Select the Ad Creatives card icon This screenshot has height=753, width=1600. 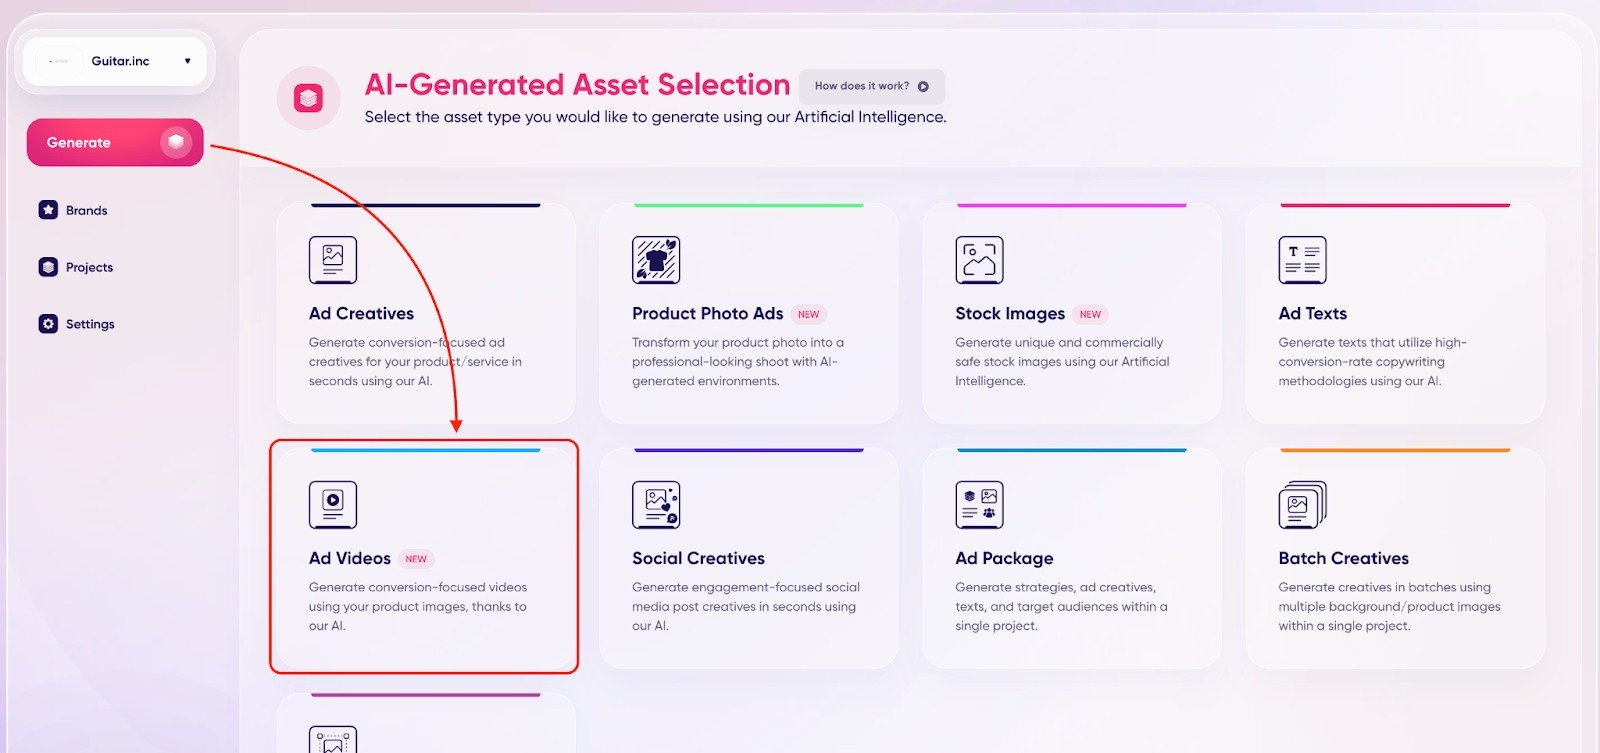tap(332, 259)
